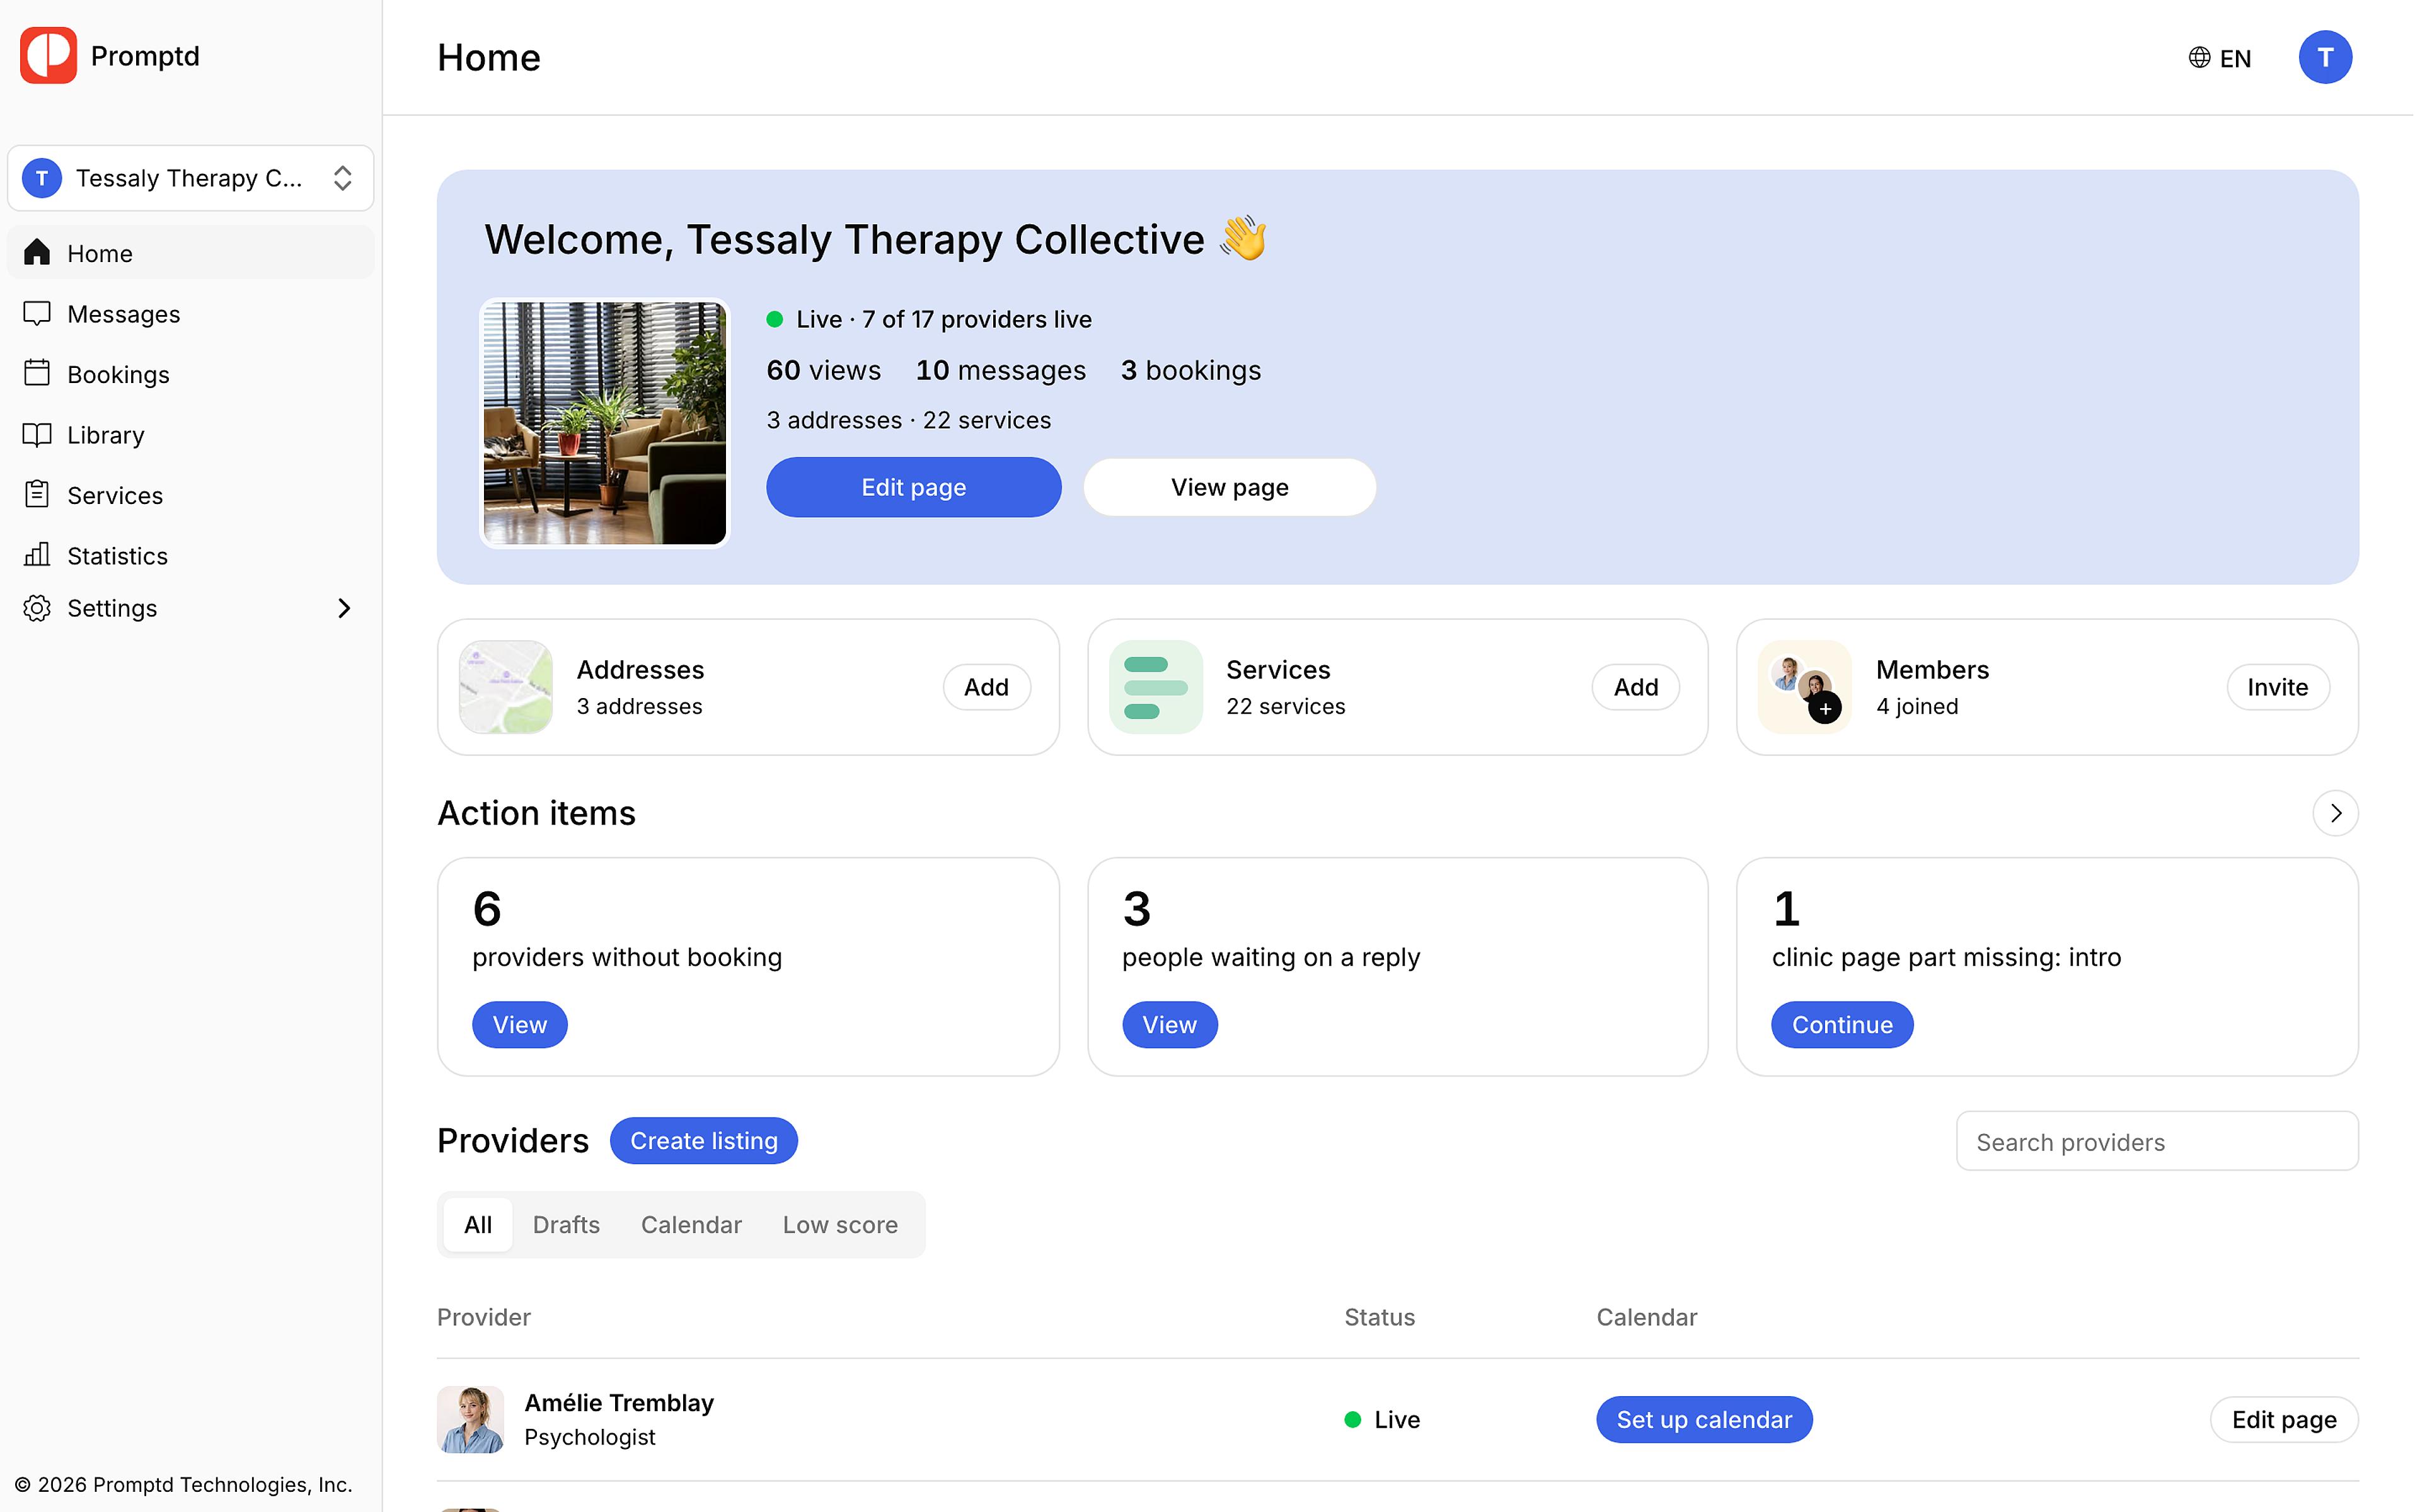This screenshot has height=1512, width=2420.
Task: Open Messages via chat bubble icon
Action: point(37,314)
